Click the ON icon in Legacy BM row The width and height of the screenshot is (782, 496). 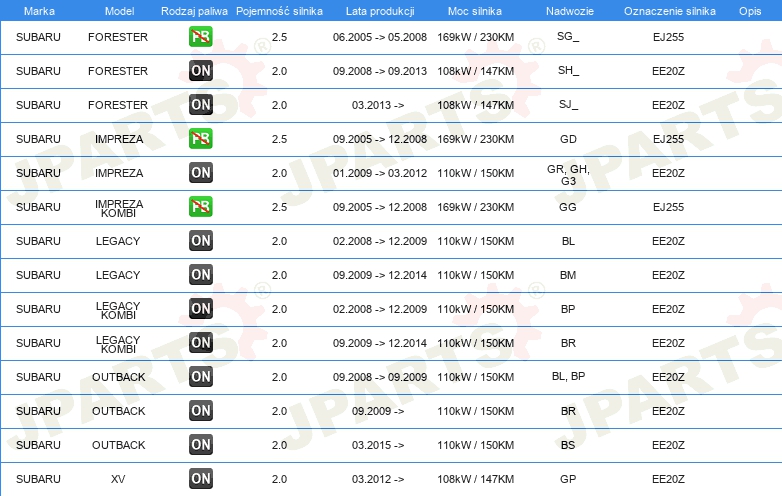(201, 275)
